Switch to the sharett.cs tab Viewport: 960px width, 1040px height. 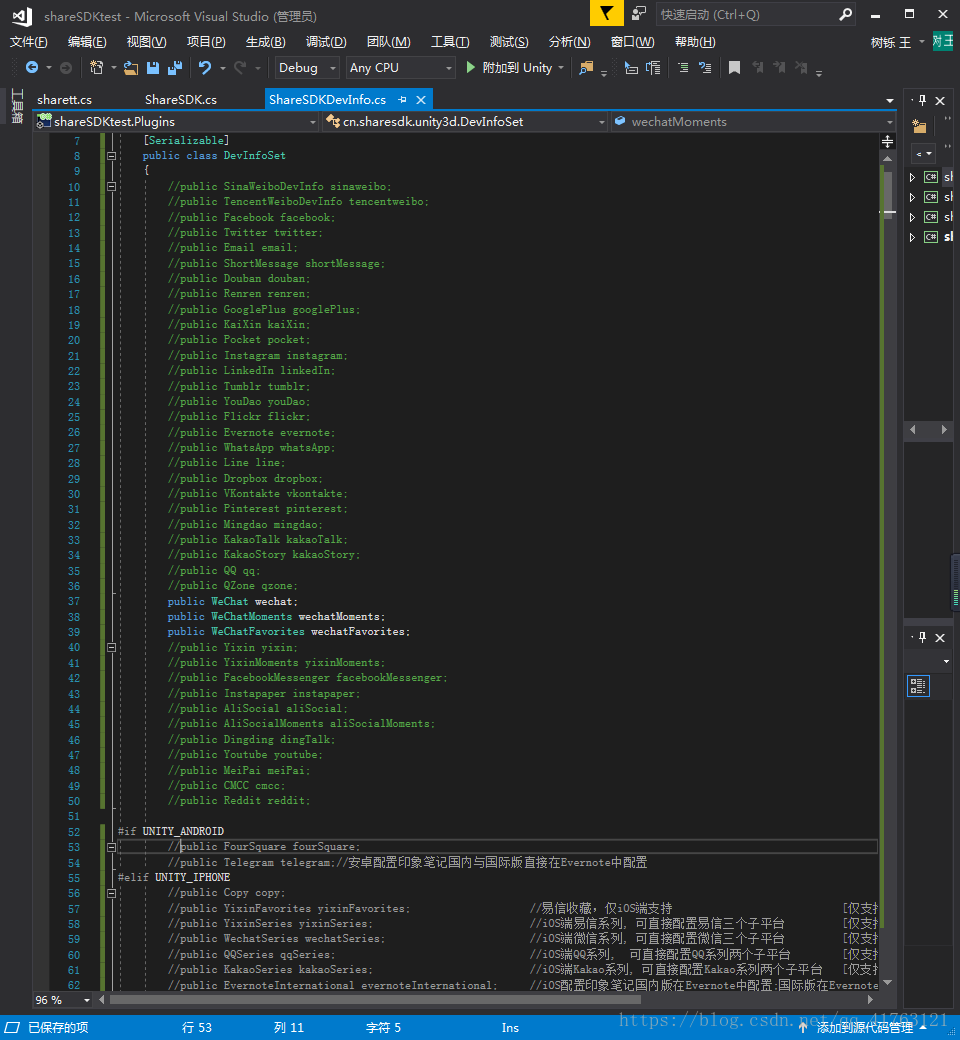coord(64,99)
